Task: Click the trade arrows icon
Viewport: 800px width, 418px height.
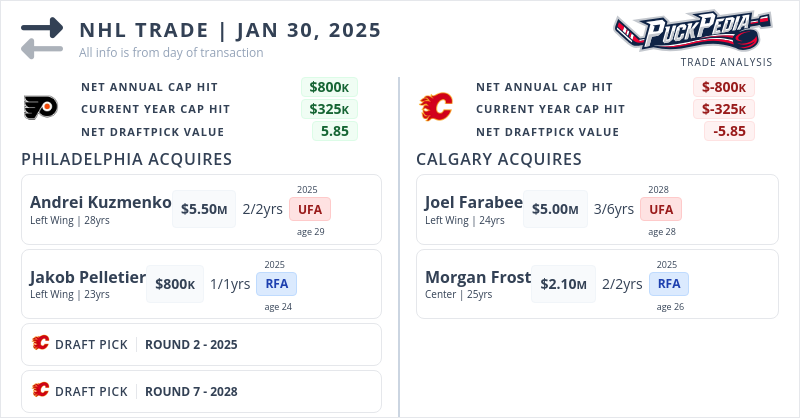Action: pyautogui.click(x=42, y=37)
